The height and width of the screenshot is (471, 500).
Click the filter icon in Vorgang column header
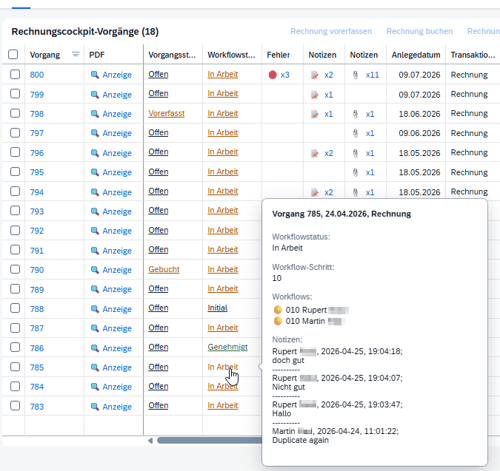pos(76,54)
